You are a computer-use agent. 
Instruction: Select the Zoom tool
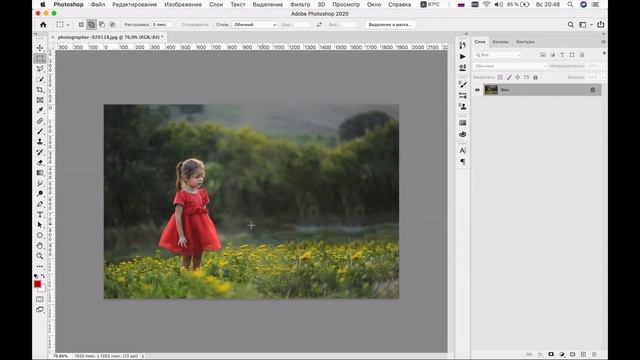pos(40,256)
